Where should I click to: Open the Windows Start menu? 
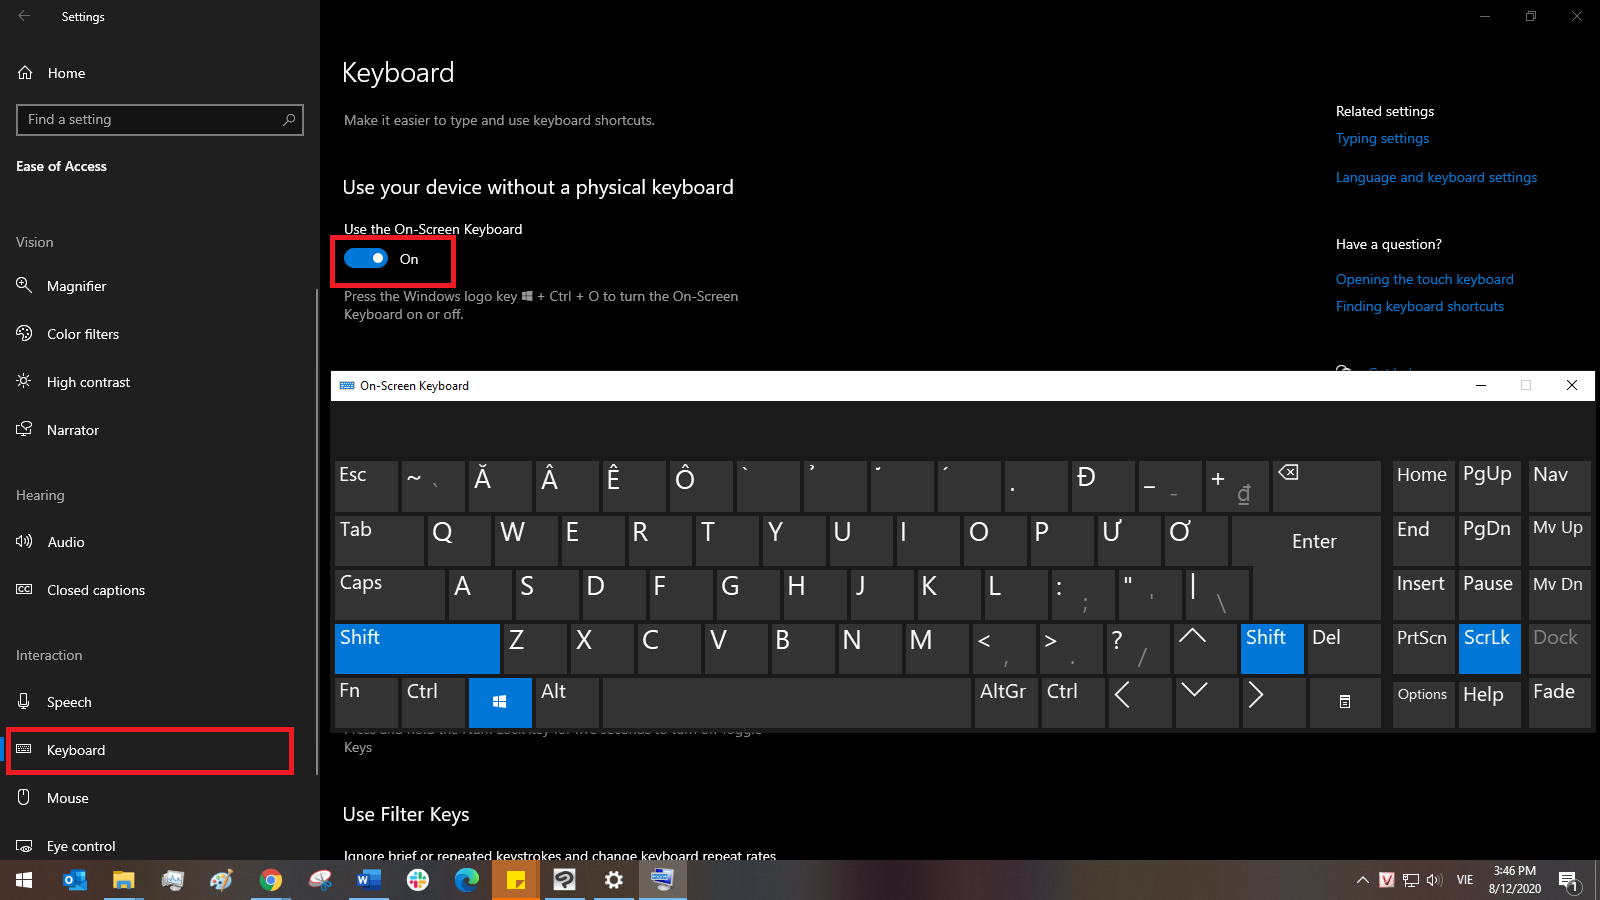pyautogui.click(x=24, y=880)
